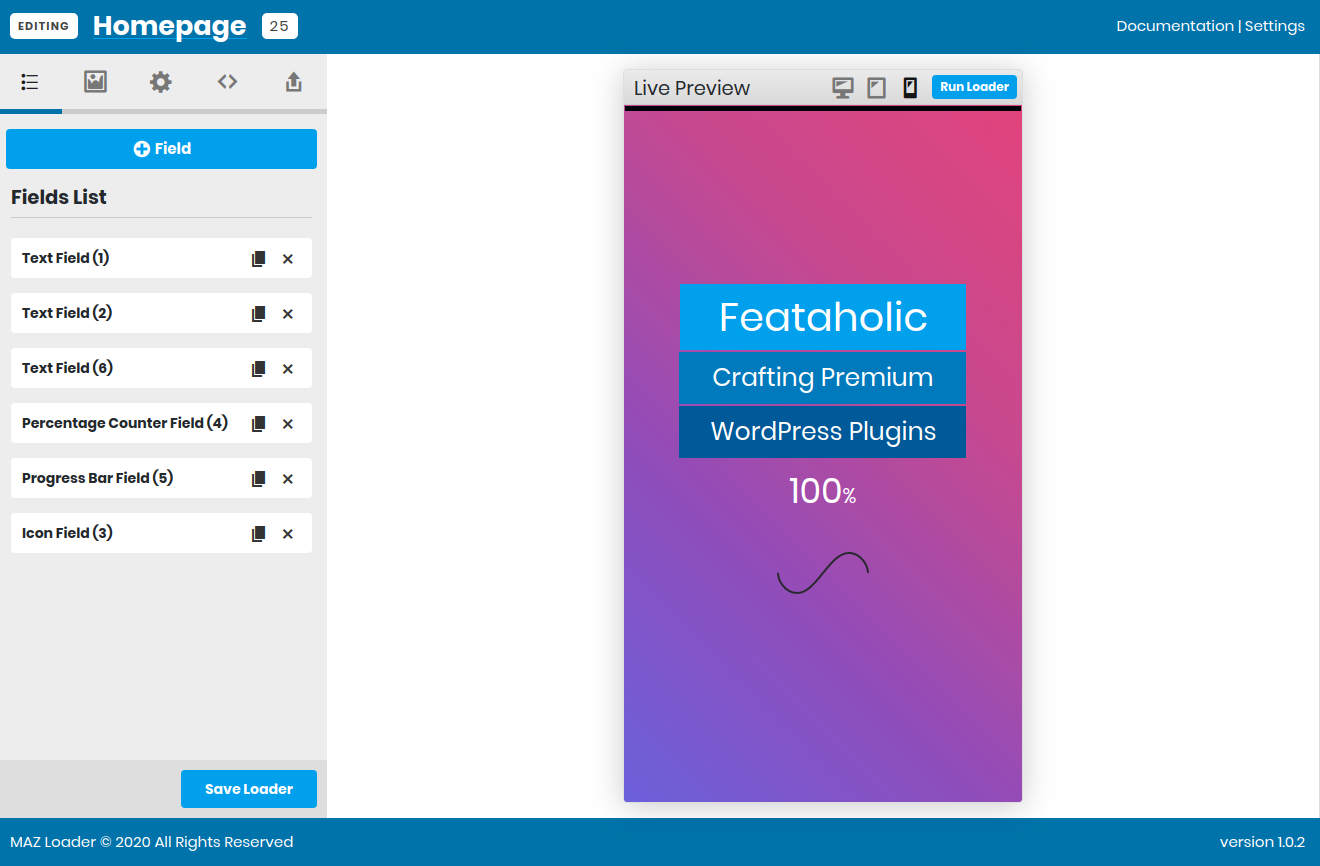This screenshot has width=1320, height=866.
Task: Remove Percentage Counter Field (4)
Action: pos(288,424)
